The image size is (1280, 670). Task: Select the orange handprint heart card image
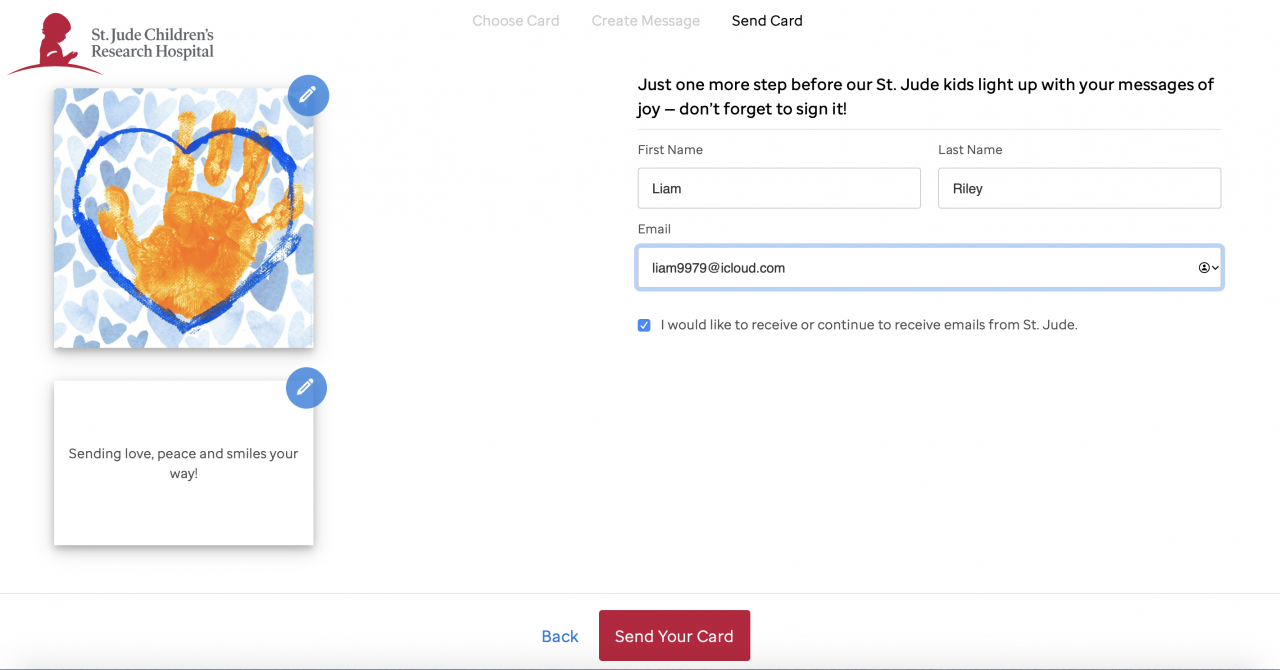click(x=183, y=218)
